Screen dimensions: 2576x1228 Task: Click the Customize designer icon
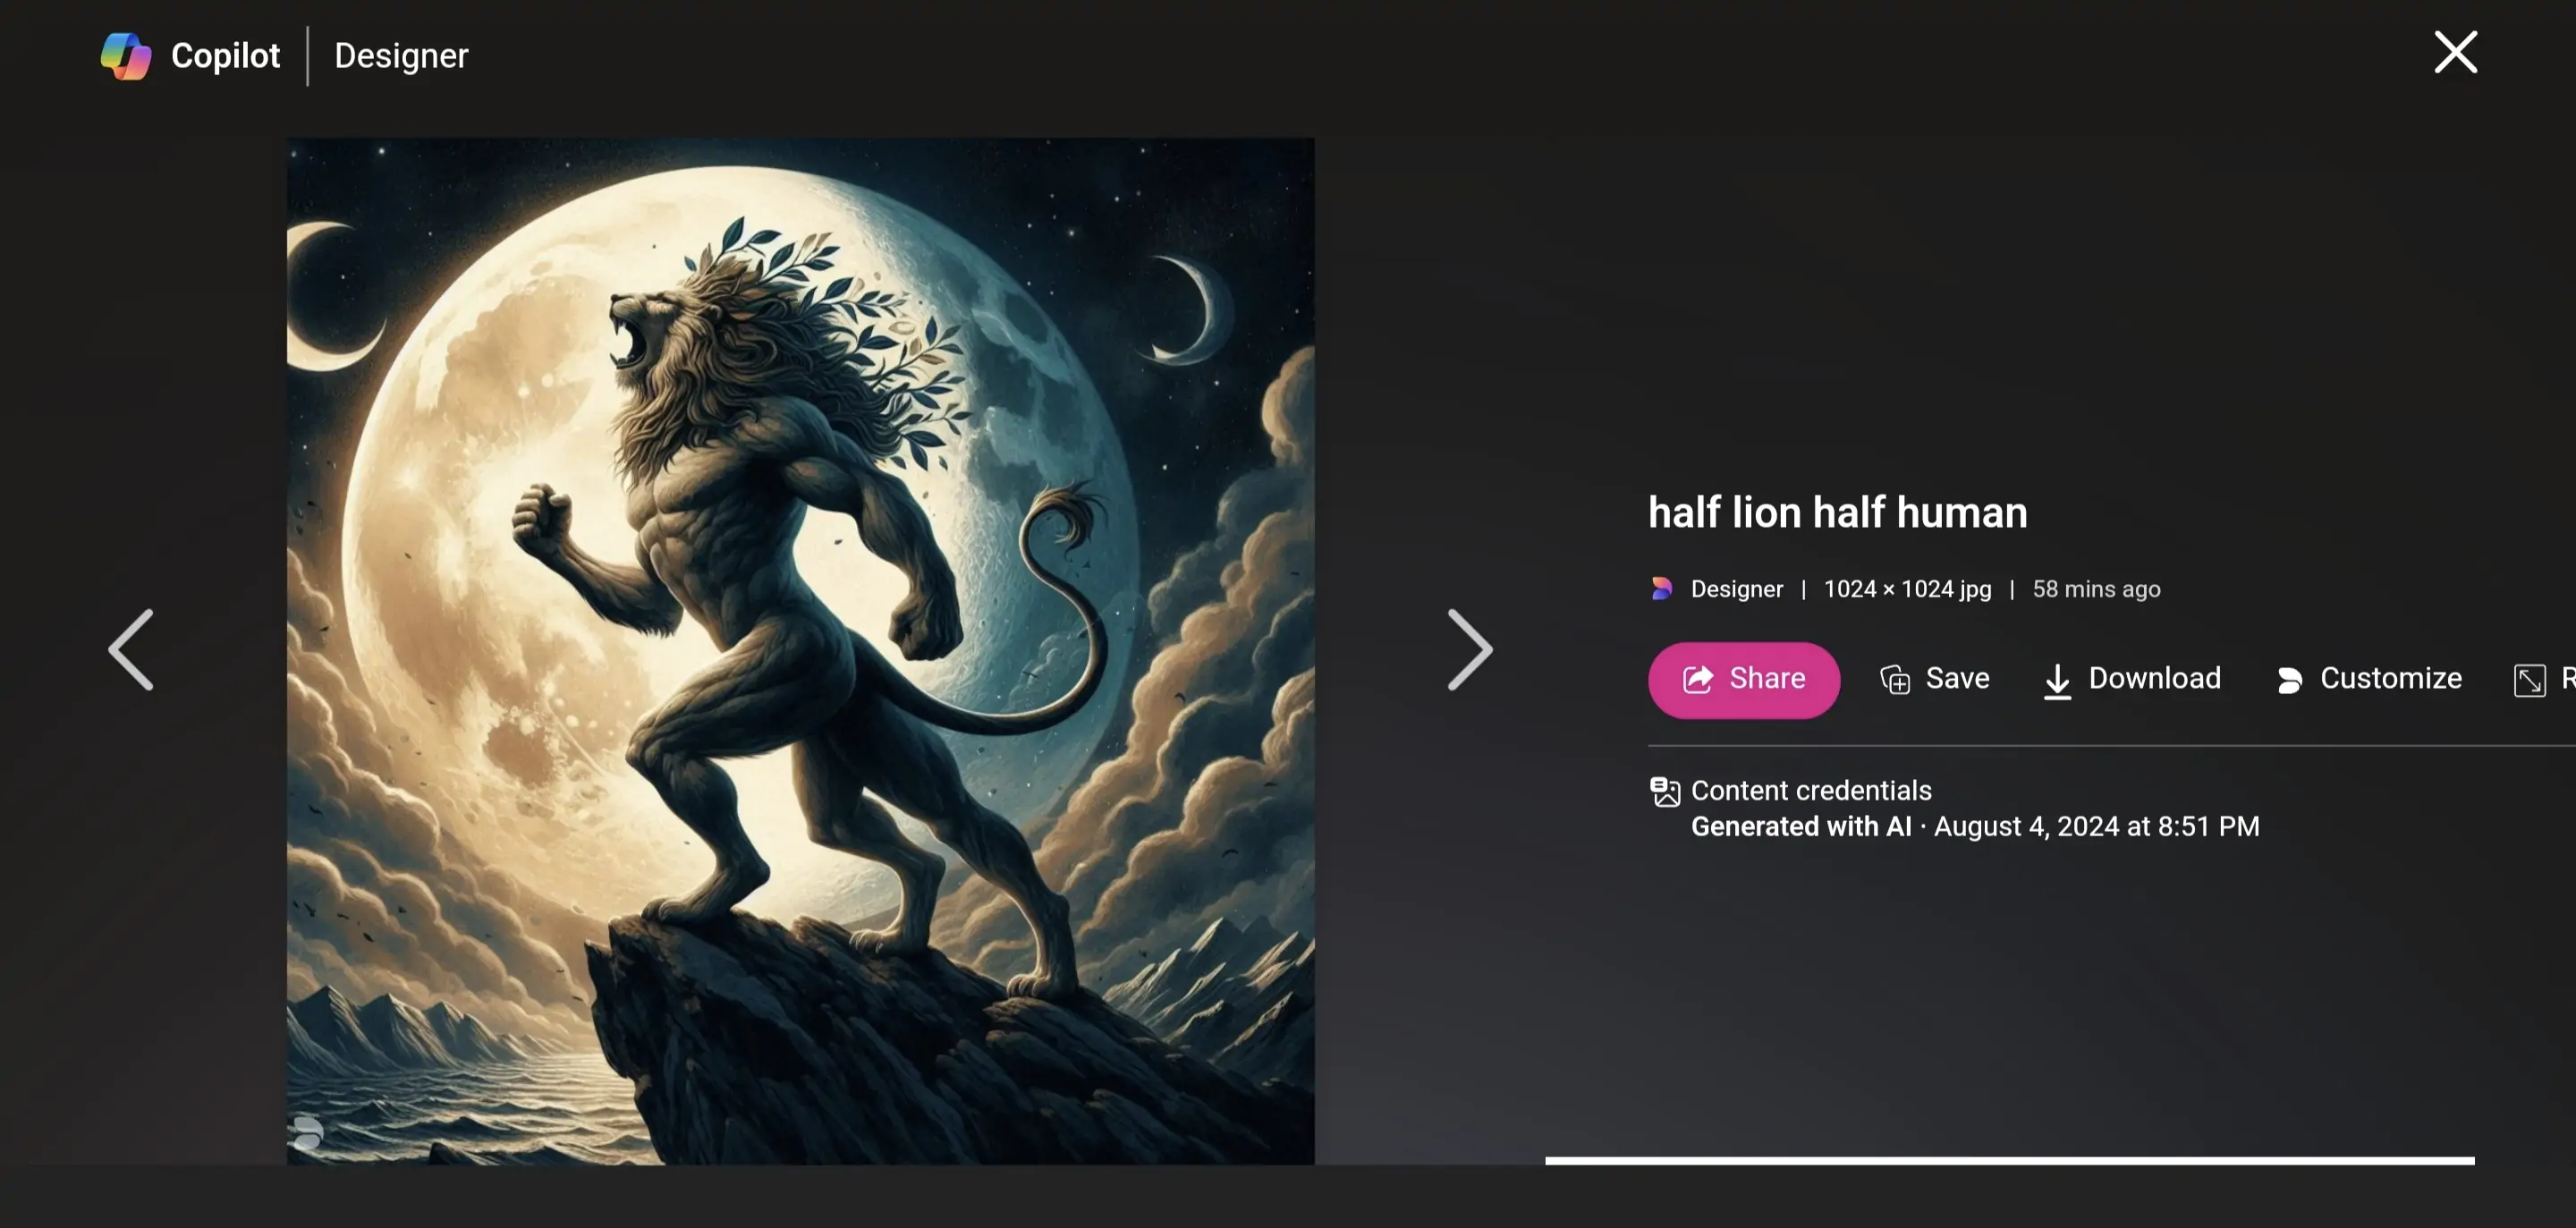click(x=2289, y=681)
